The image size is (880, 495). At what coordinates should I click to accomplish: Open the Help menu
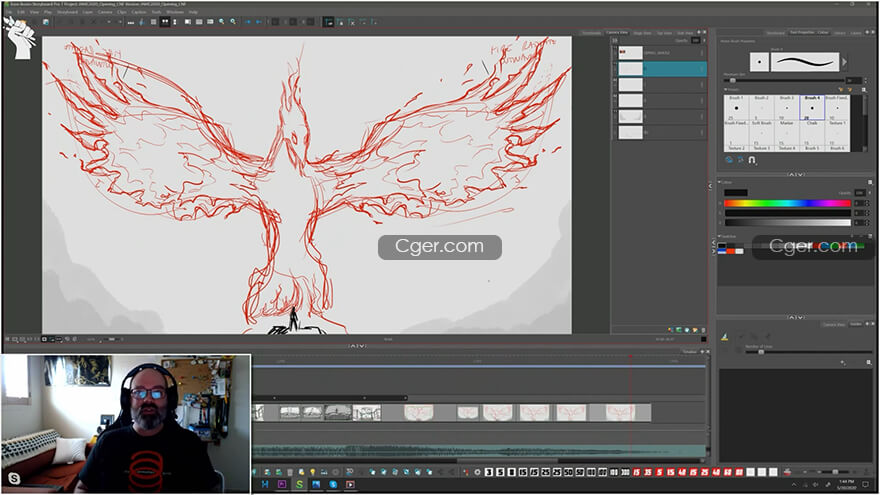click(x=193, y=12)
